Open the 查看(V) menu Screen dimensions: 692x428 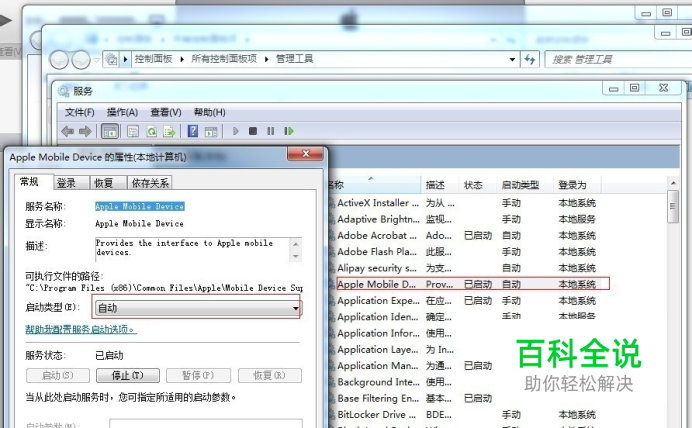166,113
